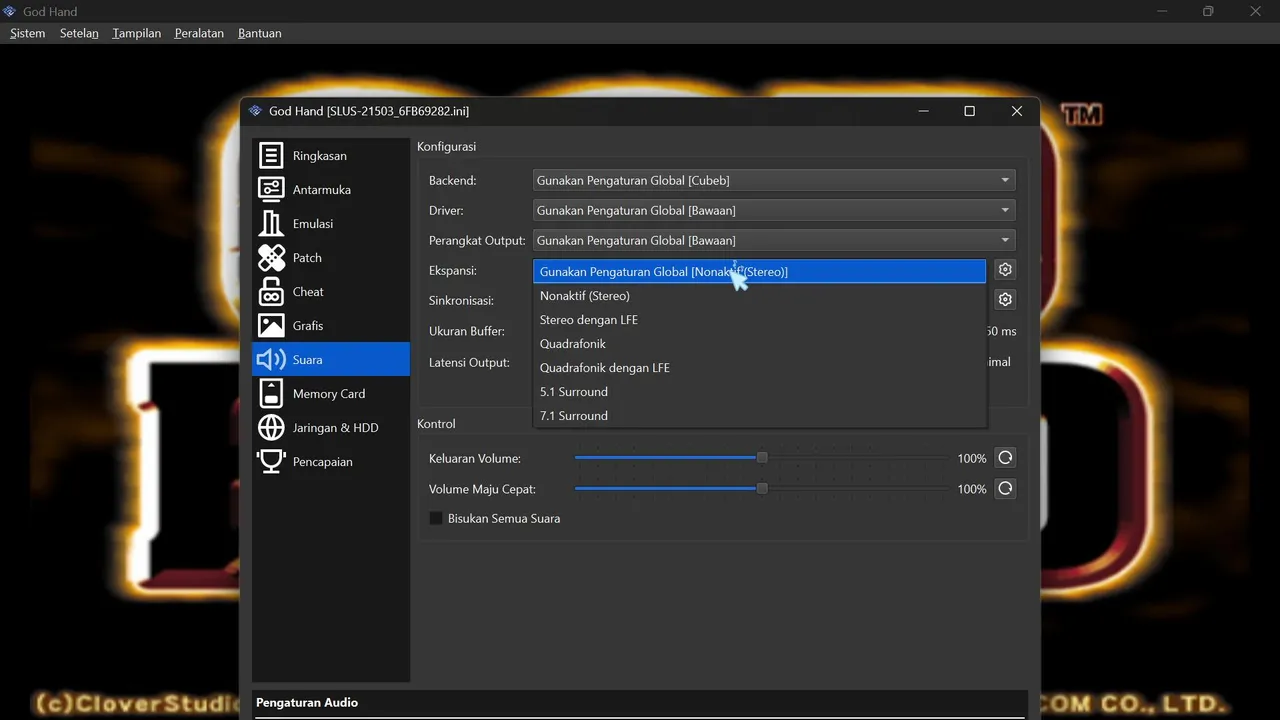Click the Jaringan & HDD globe icon
The height and width of the screenshot is (720, 1280).
coord(271,428)
